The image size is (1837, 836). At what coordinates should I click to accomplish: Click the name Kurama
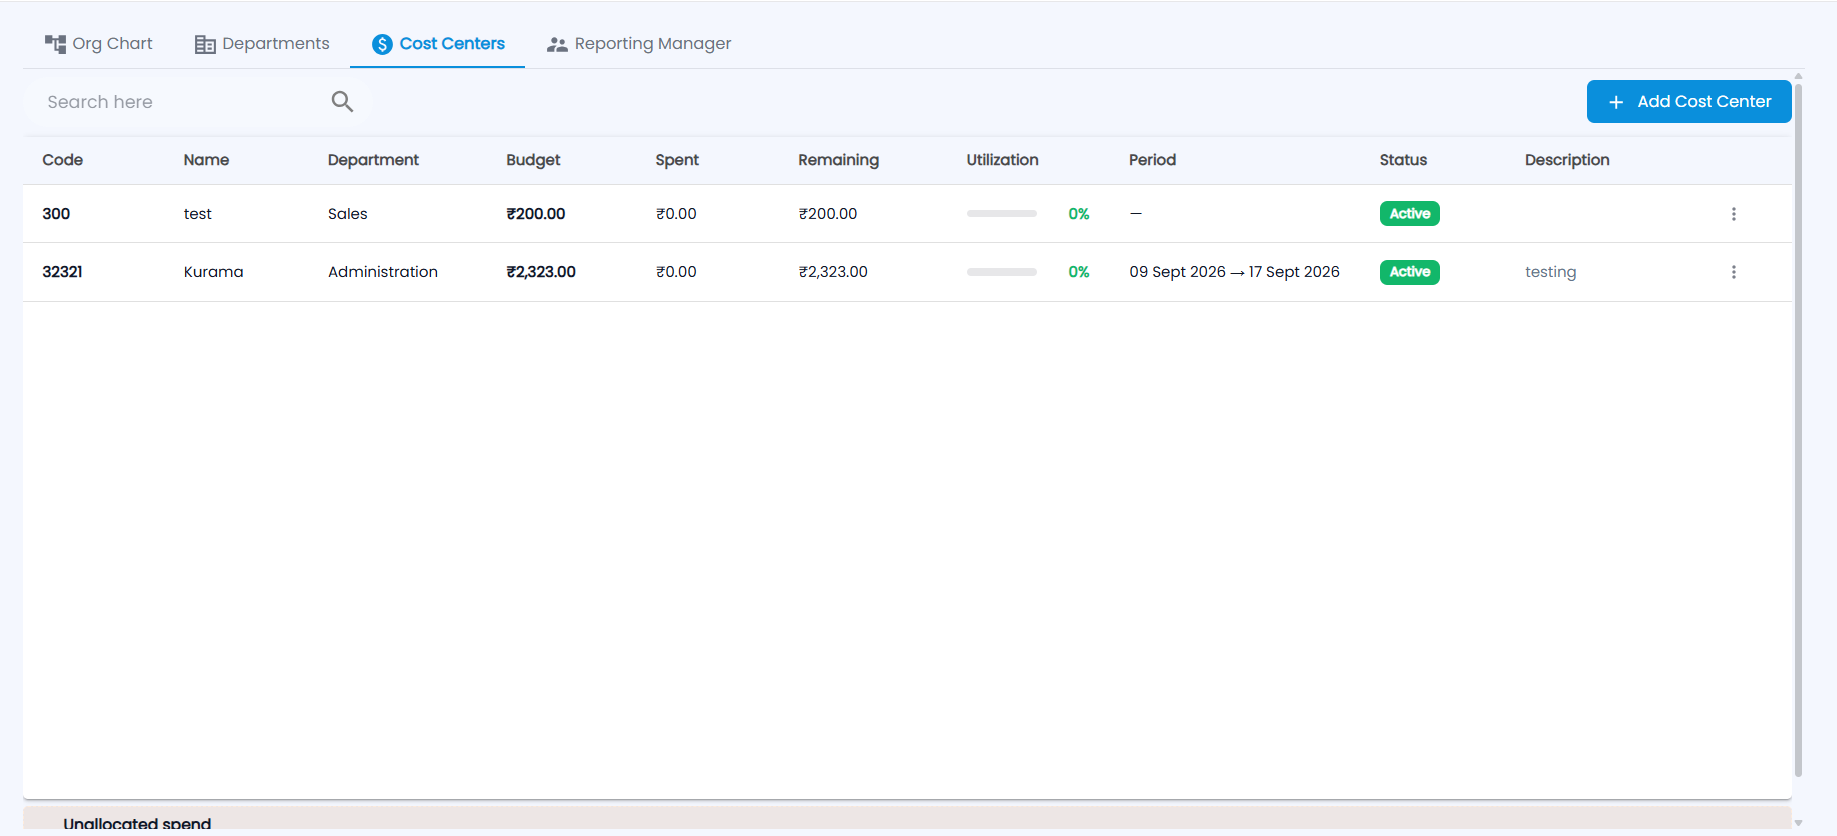[213, 272]
